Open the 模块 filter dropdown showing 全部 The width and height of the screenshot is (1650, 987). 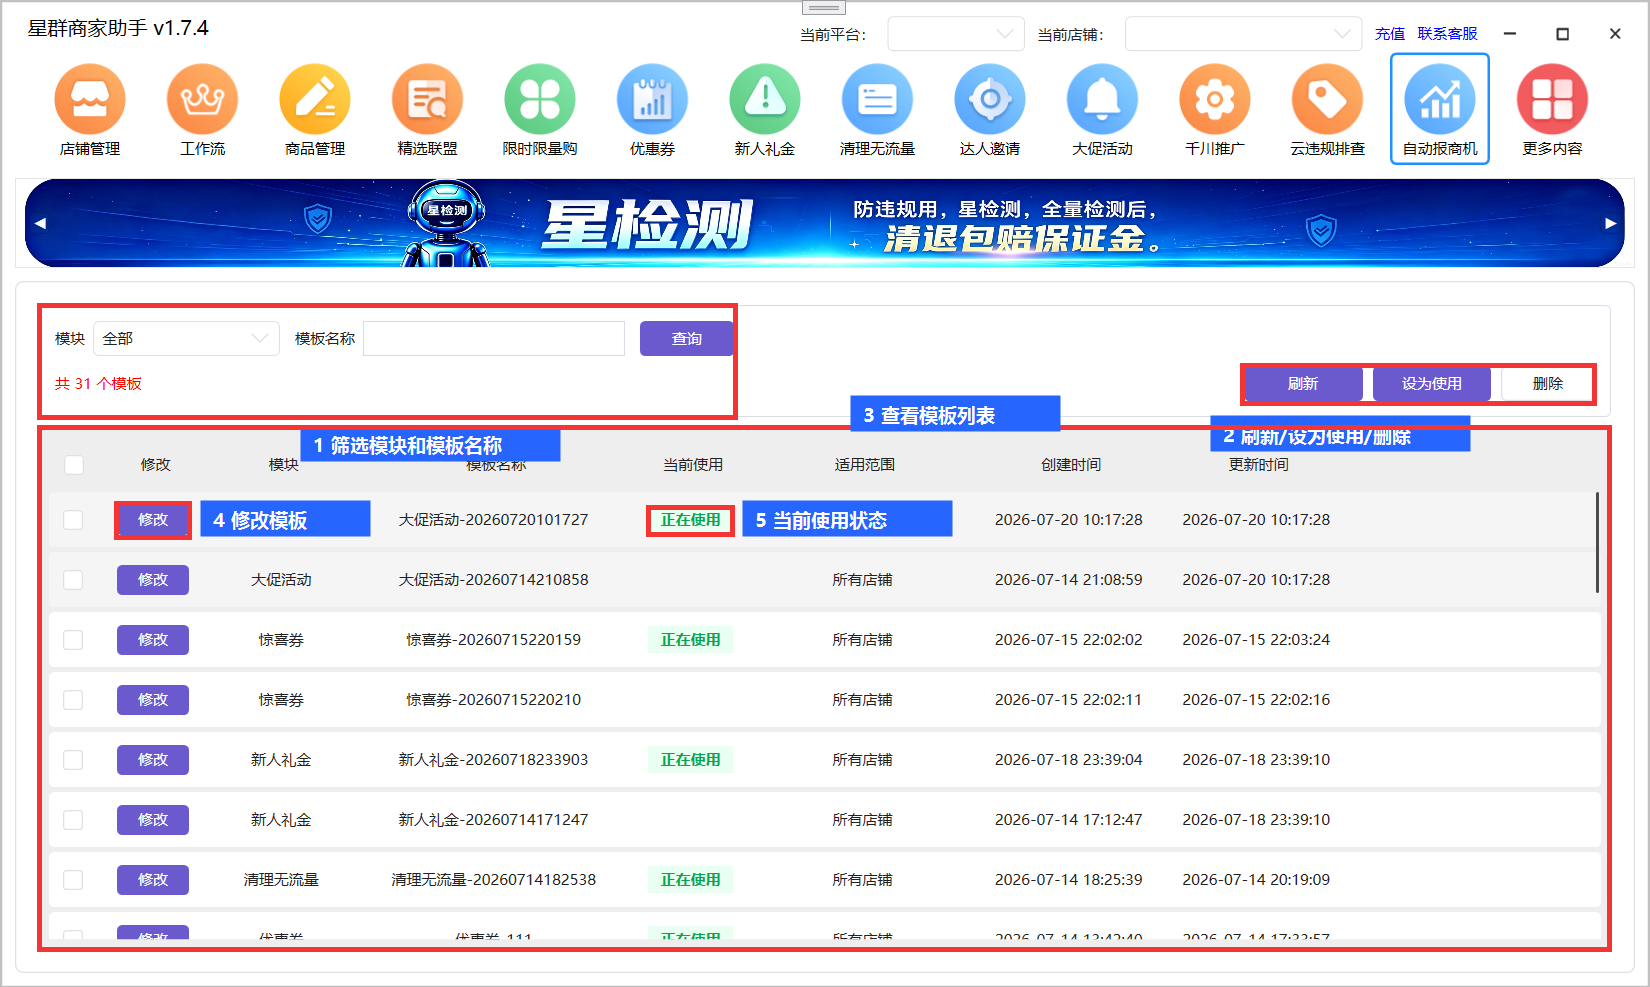pyautogui.click(x=186, y=339)
